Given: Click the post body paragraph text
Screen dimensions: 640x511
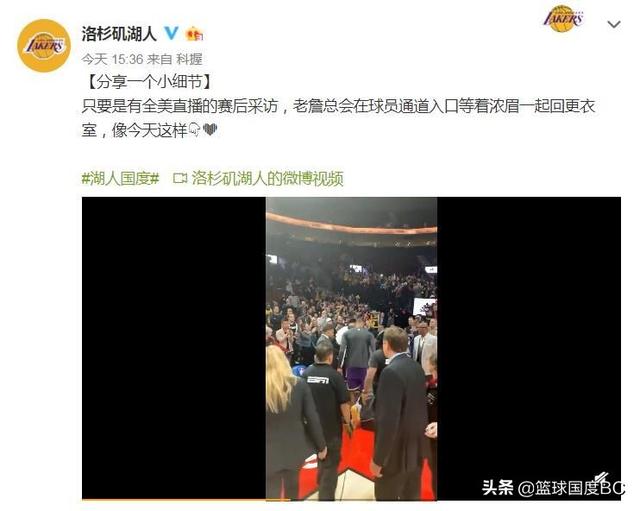Looking at the screenshot, I should tap(339, 118).
